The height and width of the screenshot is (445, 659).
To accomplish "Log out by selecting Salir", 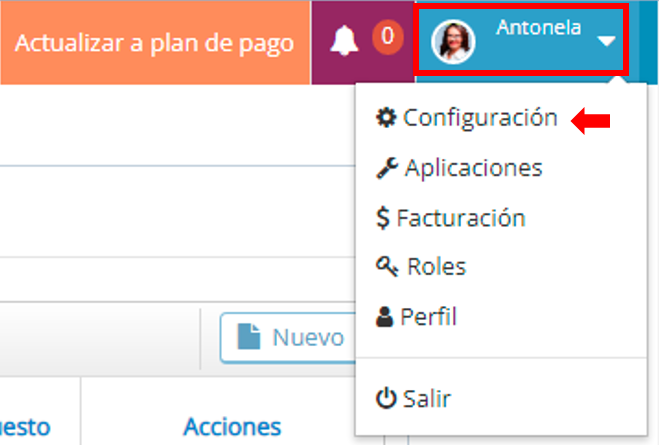I will [x=428, y=398].
